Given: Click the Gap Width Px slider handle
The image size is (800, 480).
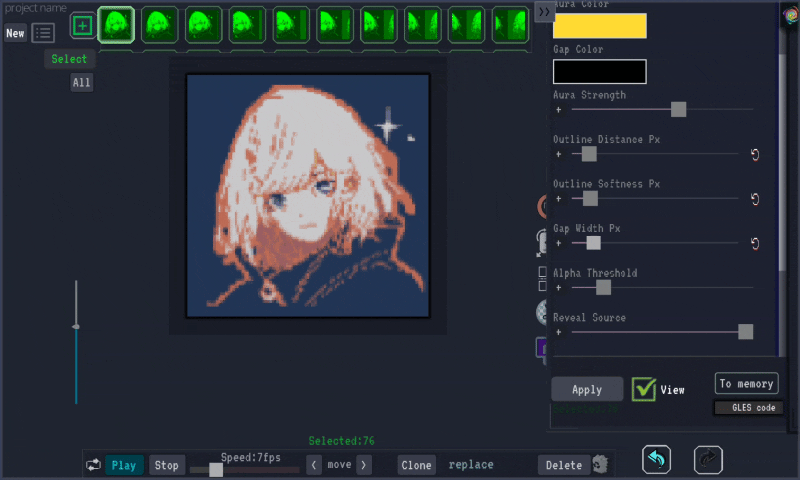Looking at the screenshot, I should [593, 243].
